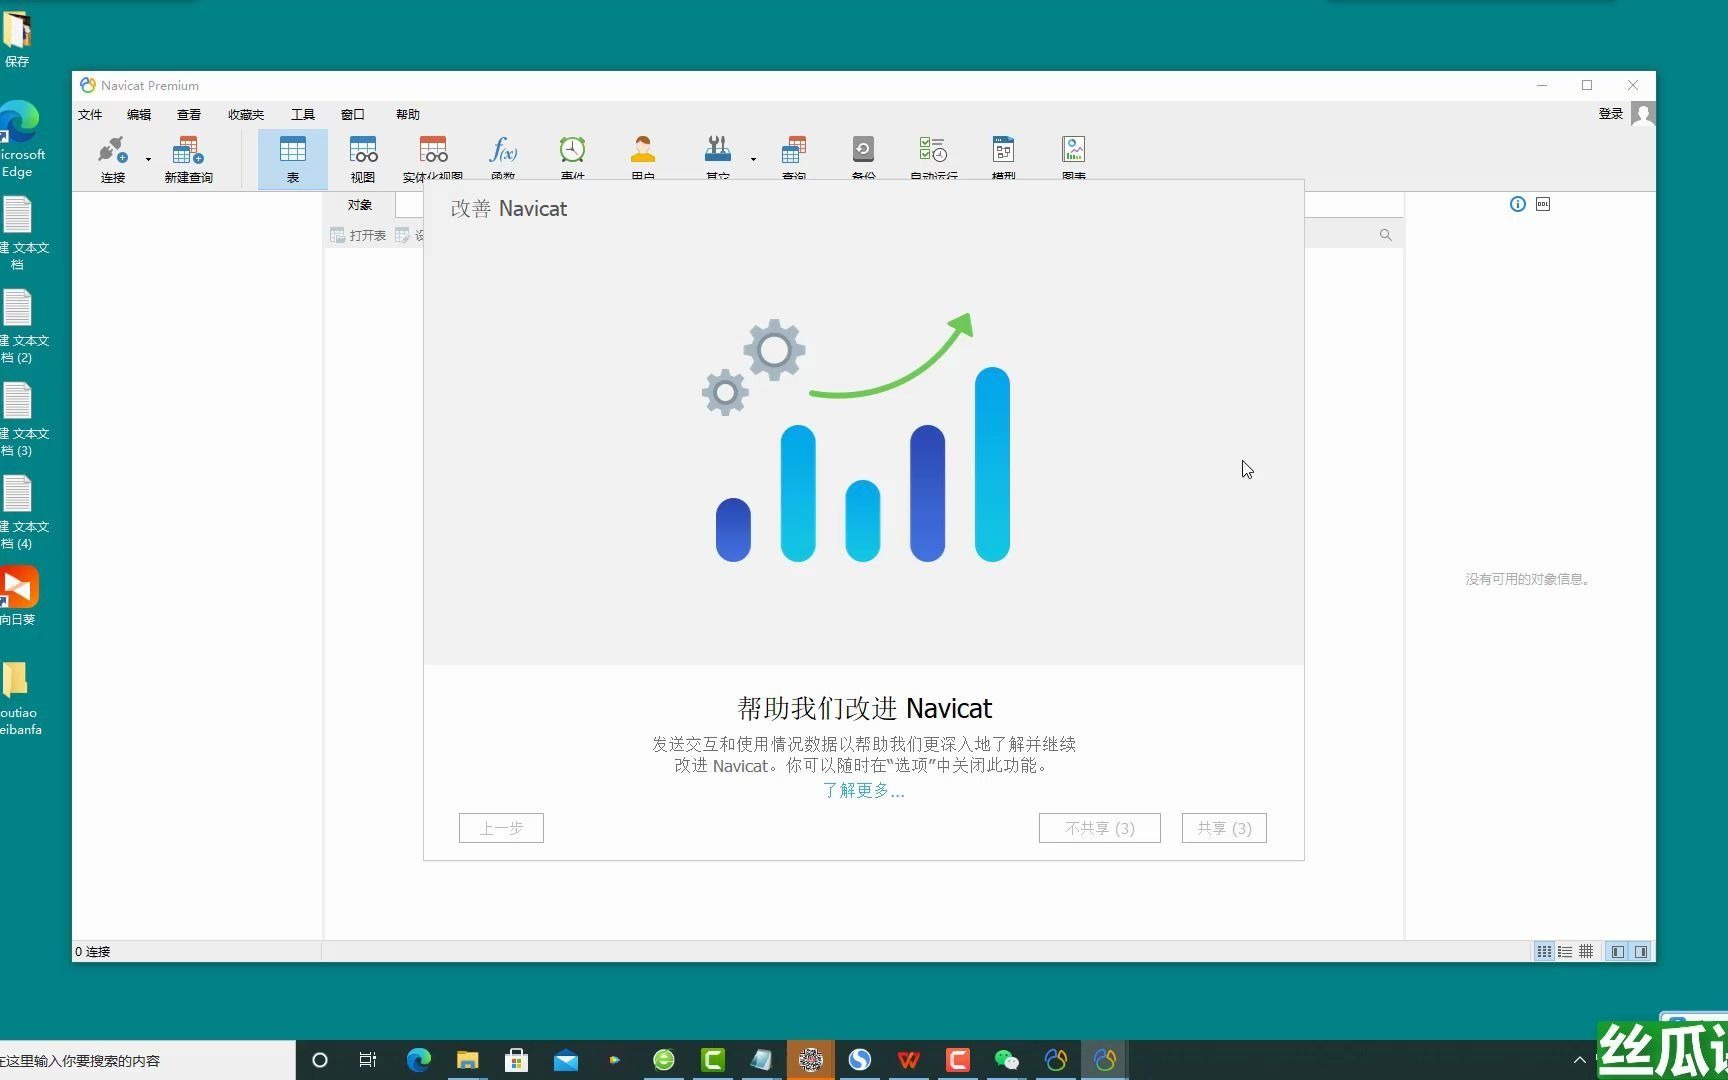Click the 打开表 open table icon
Image resolution: width=1728 pixels, height=1080 pixels.
pos(338,235)
